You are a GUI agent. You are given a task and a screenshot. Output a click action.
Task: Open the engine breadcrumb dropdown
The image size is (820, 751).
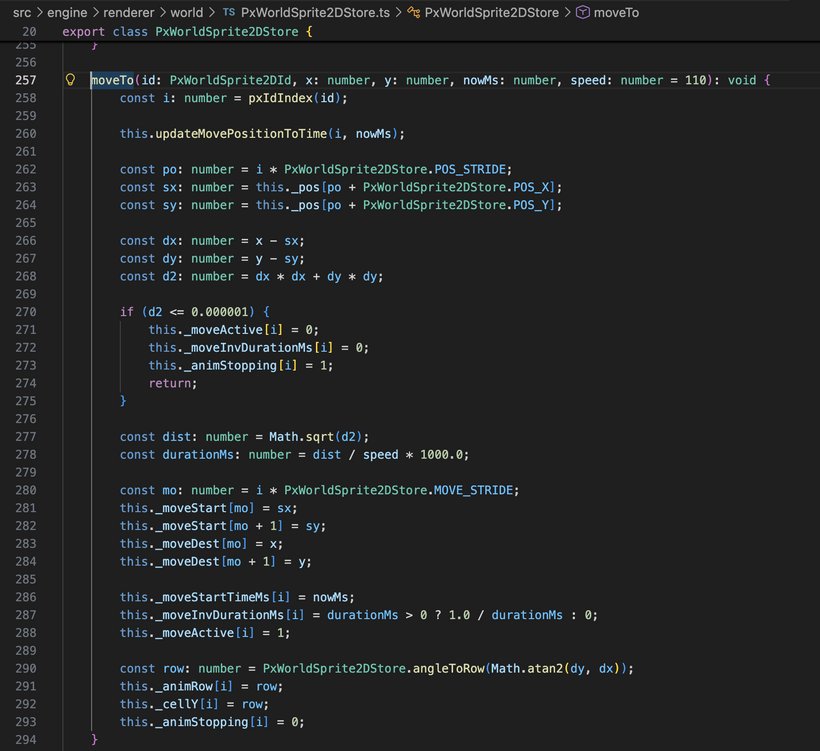67,13
